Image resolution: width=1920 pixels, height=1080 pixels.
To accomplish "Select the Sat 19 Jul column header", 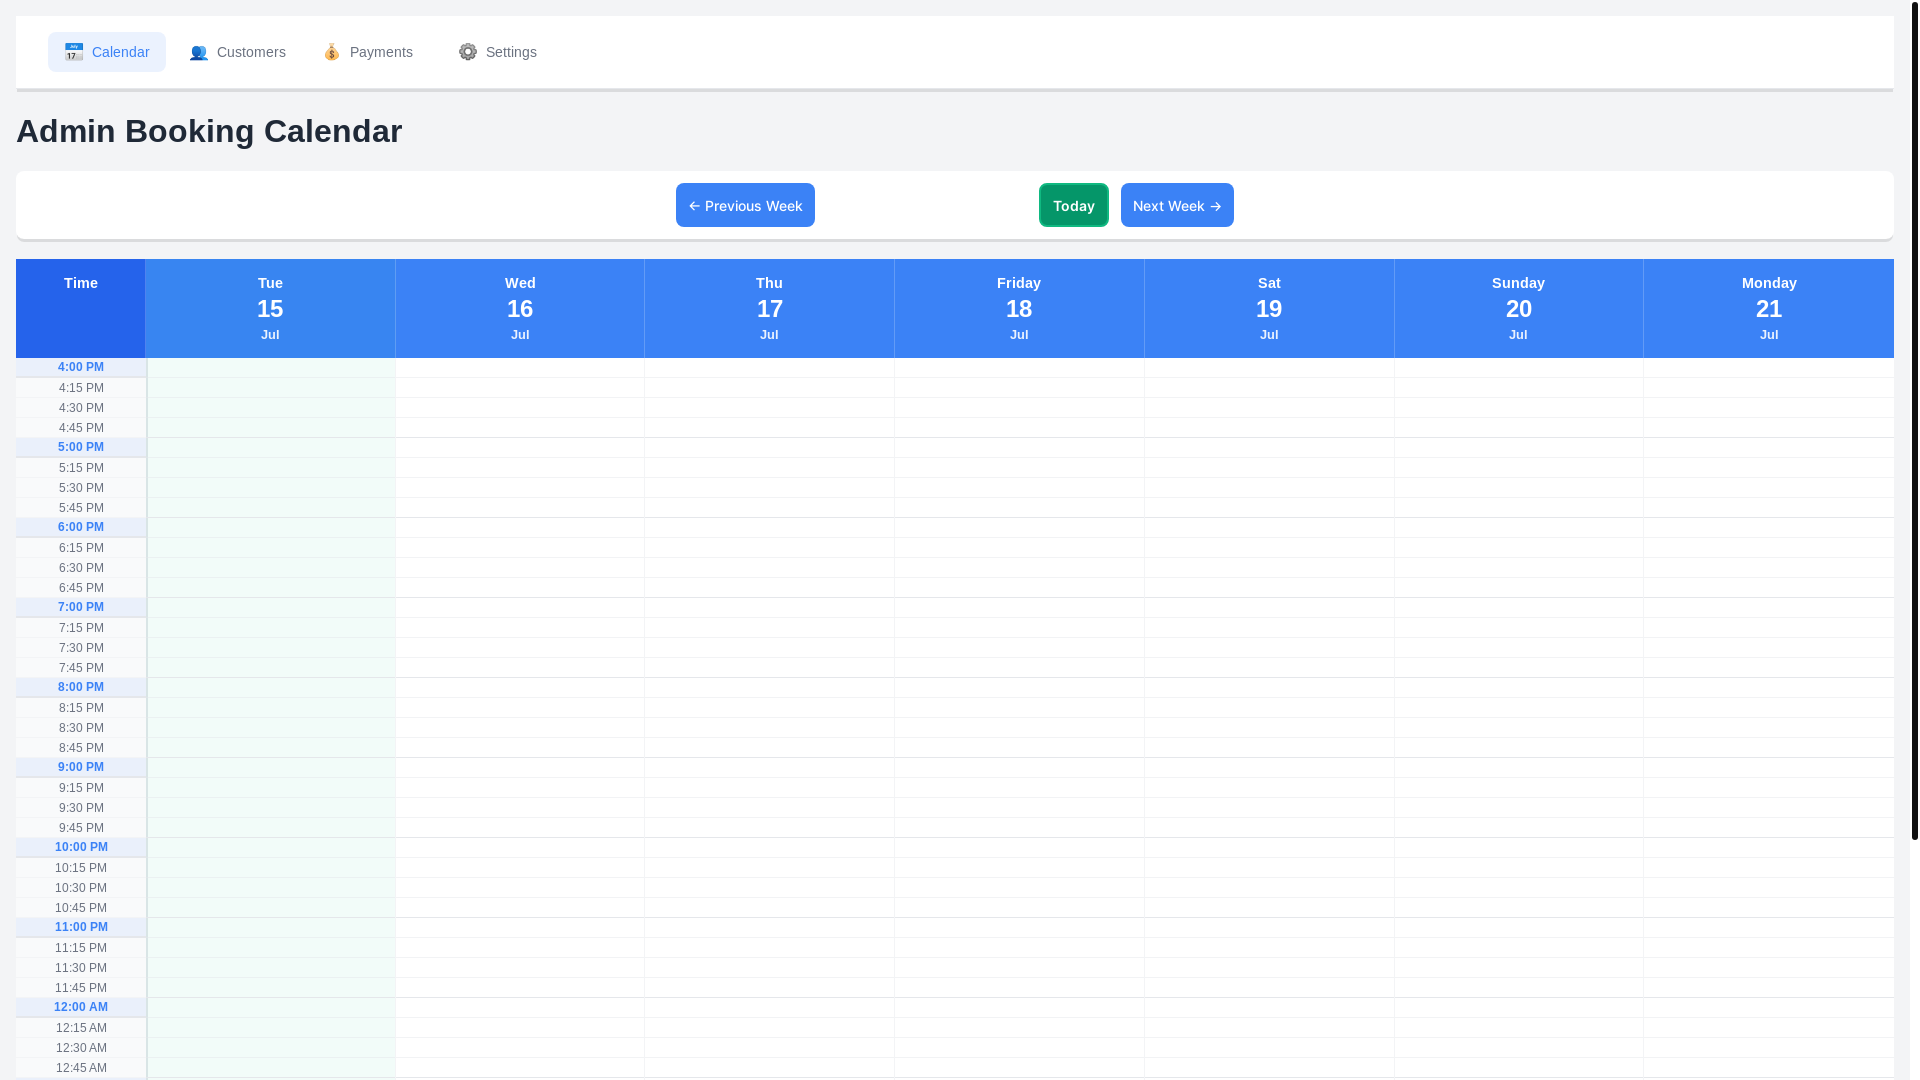I will pyautogui.click(x=1269, y=308).
